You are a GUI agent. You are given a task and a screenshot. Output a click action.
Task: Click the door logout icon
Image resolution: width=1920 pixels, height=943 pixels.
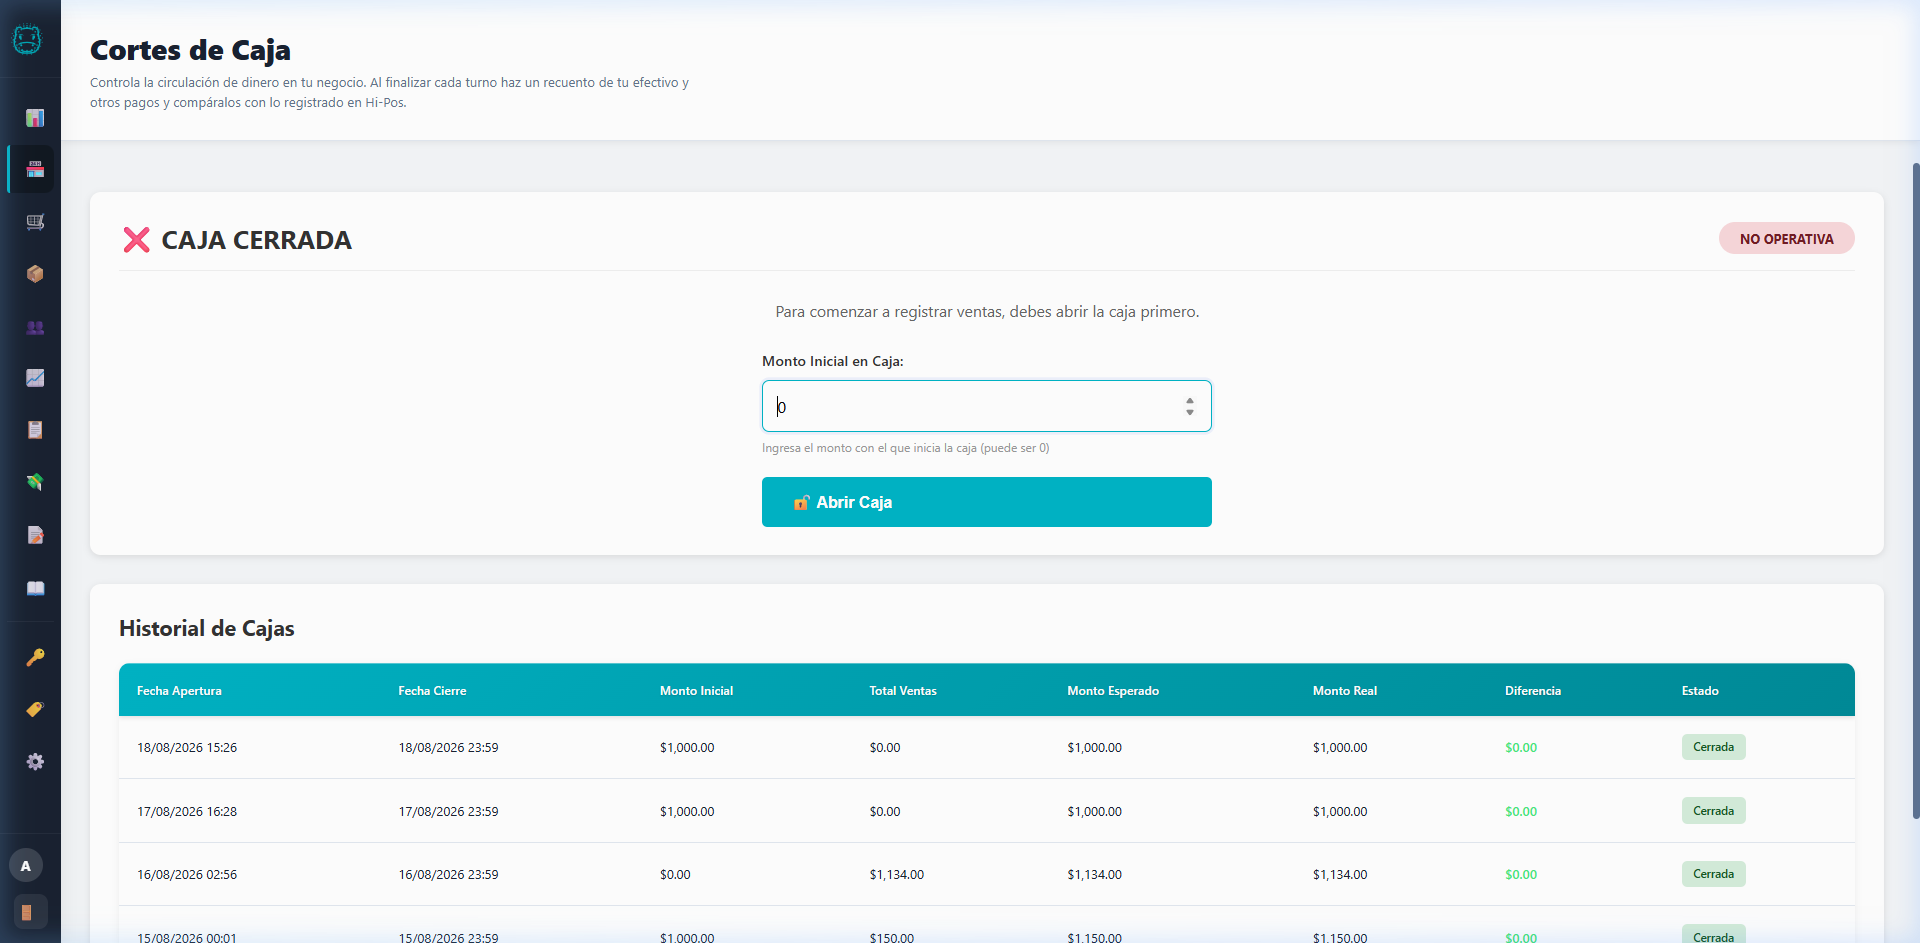(x=27, y=912)
